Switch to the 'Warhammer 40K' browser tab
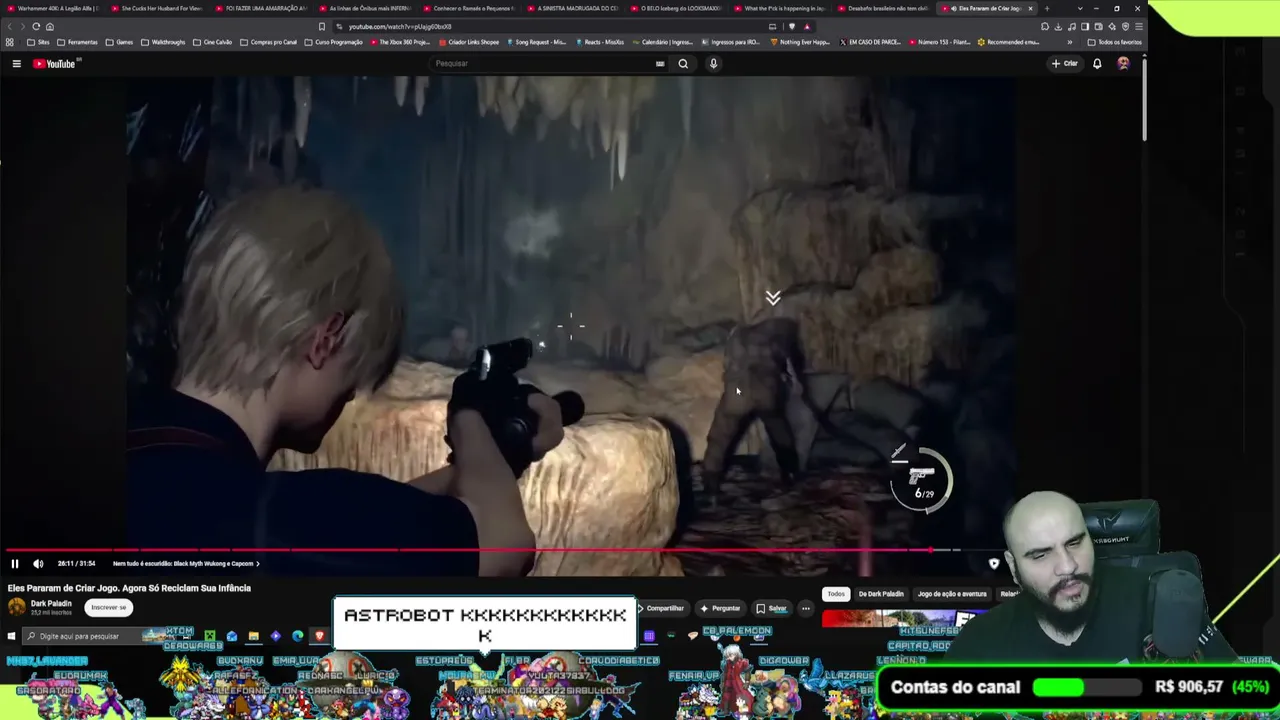 [x=52, y=8]
